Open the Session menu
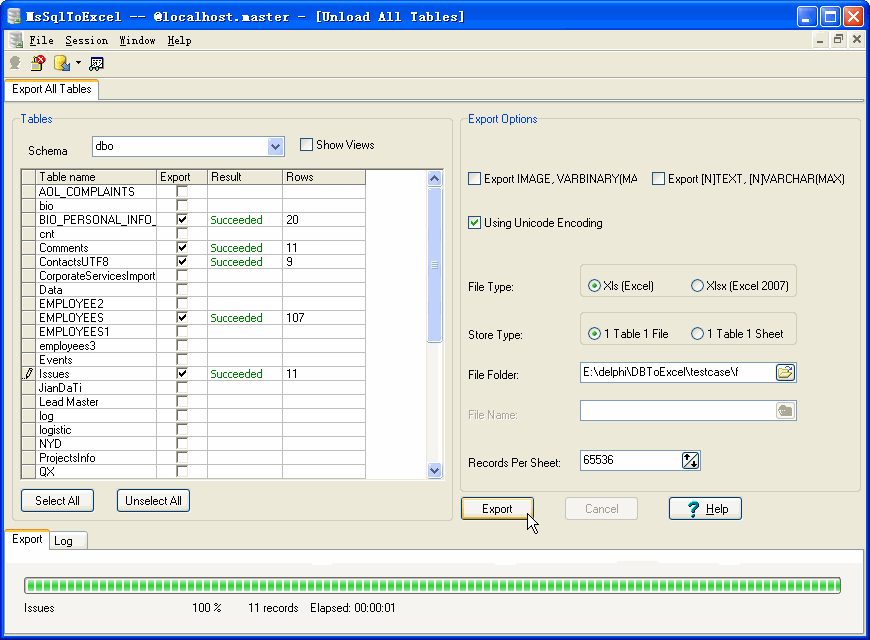The image size is (870, 640). (86, 40)
